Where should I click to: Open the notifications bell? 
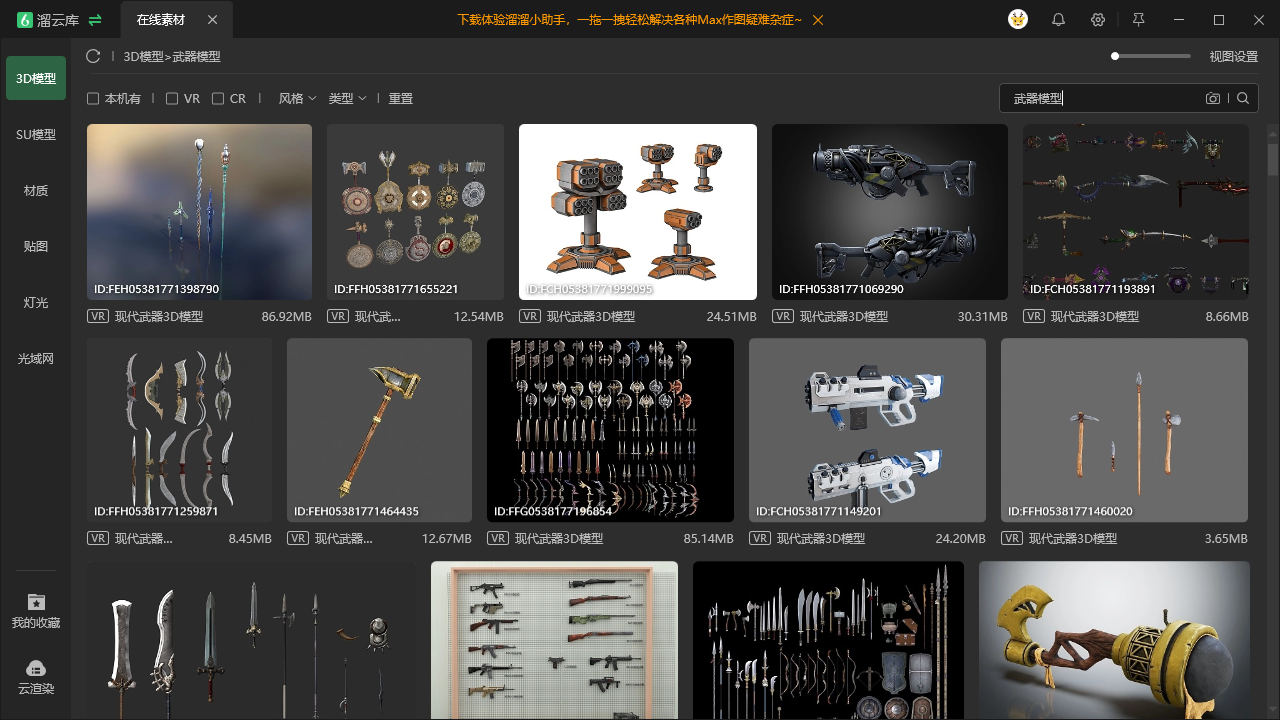click(1058, 20)
